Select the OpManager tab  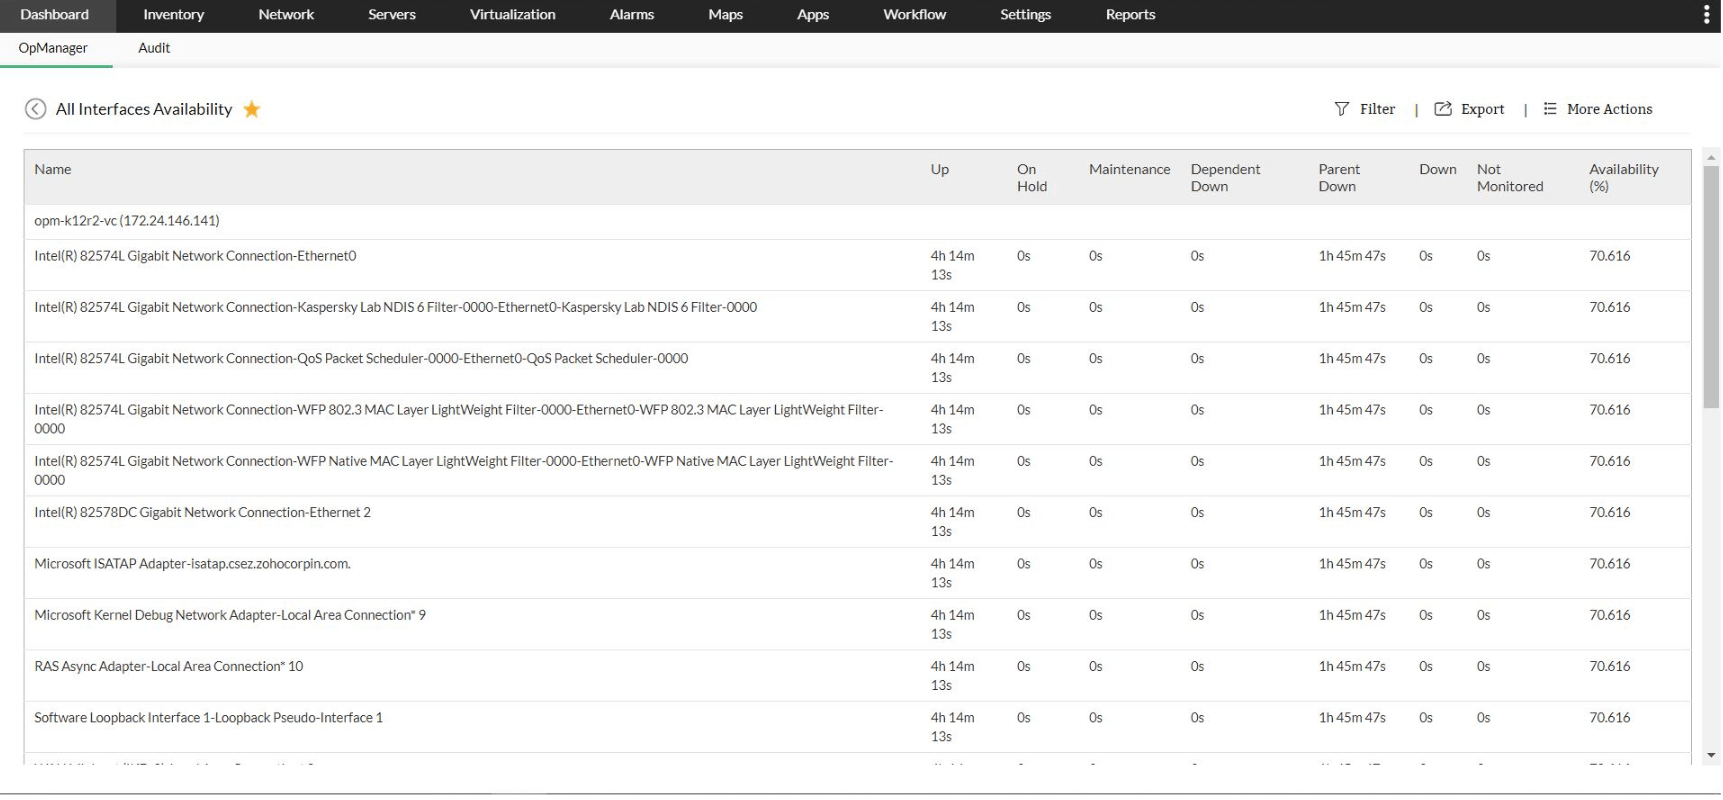click(53, 48)
